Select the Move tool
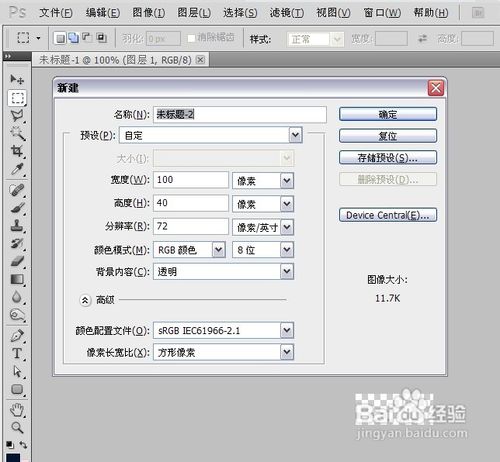500x462 pixels. click(x=17, y=79)
